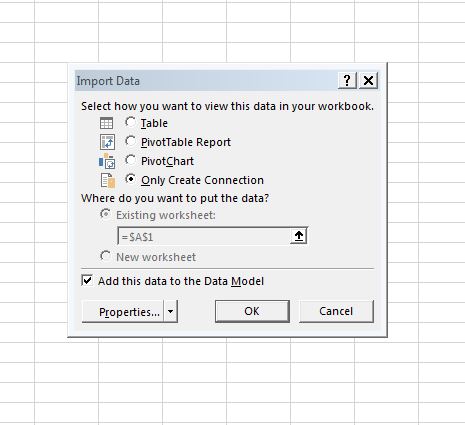Select Only Create Connection radio option

pyautogui.click(x=130, y=179)
